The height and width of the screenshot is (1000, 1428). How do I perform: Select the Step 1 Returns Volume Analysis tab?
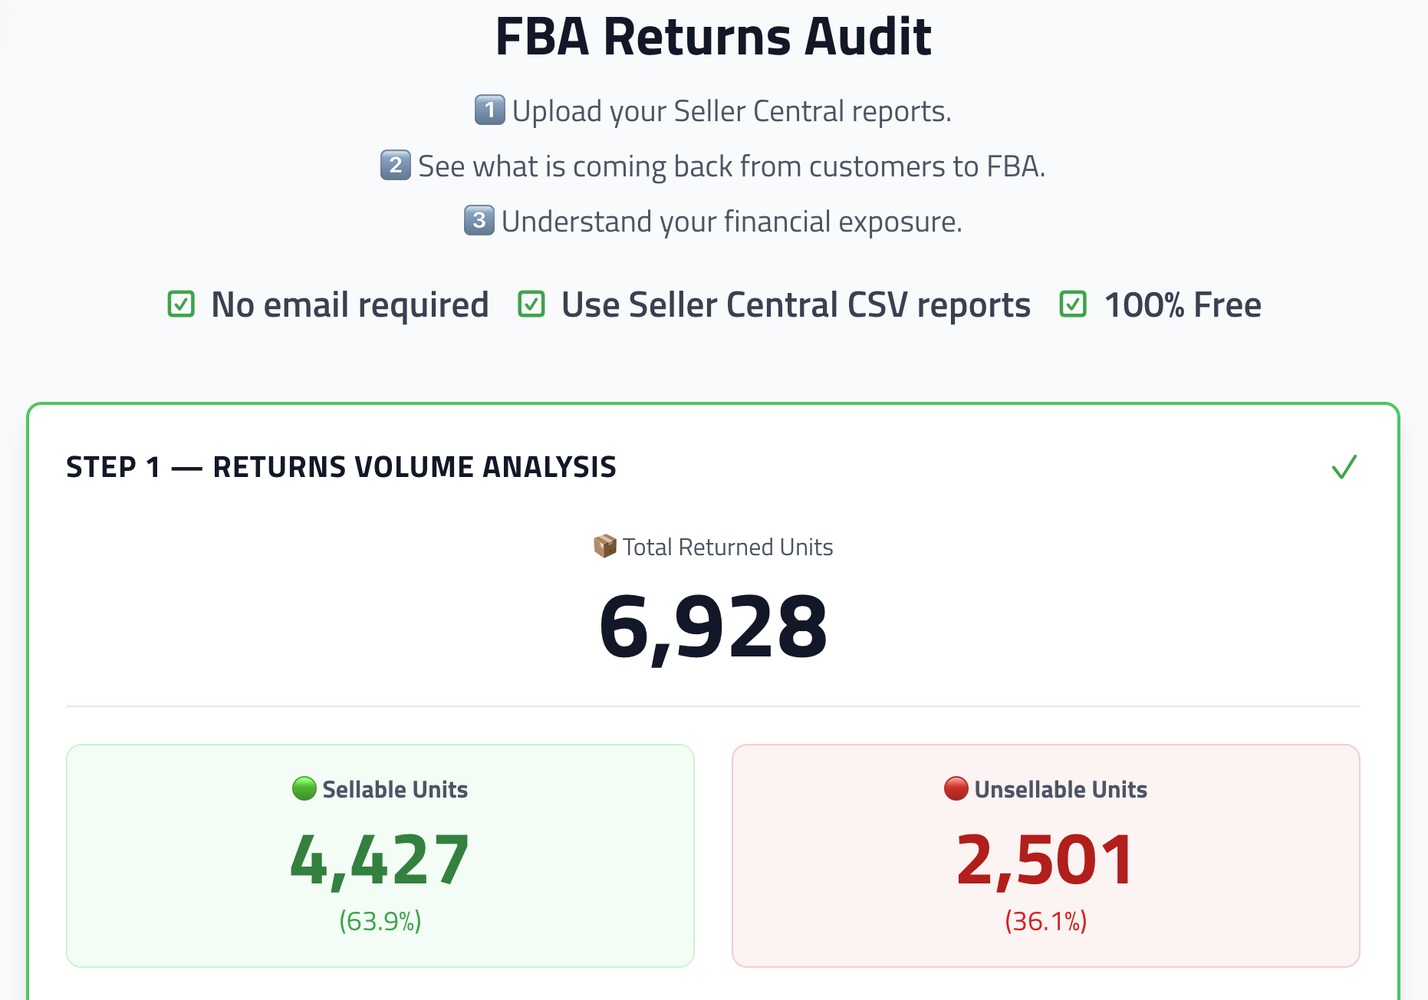click(x=342, y=466)
